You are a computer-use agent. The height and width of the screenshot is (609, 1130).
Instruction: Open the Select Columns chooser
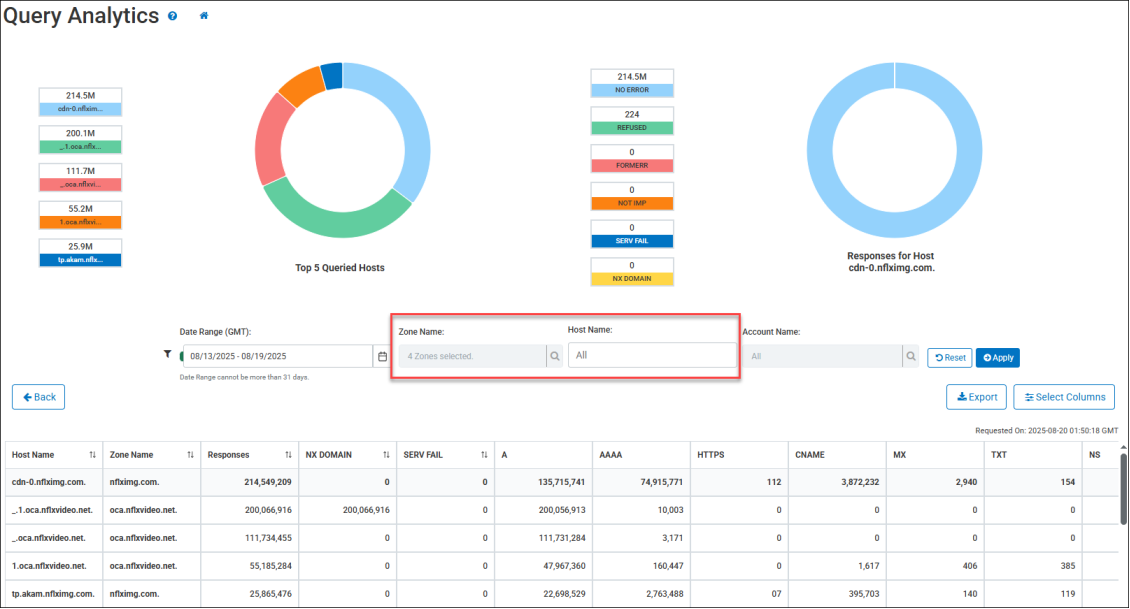[x=1064, y=397]
